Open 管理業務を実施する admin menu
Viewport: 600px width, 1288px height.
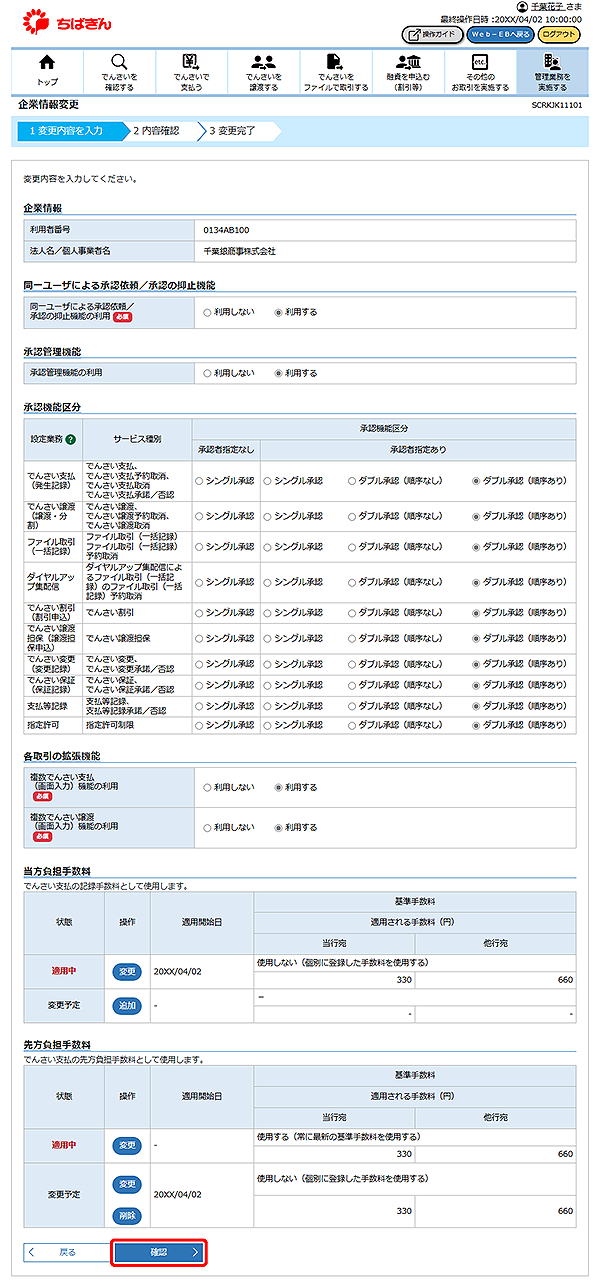552,70
